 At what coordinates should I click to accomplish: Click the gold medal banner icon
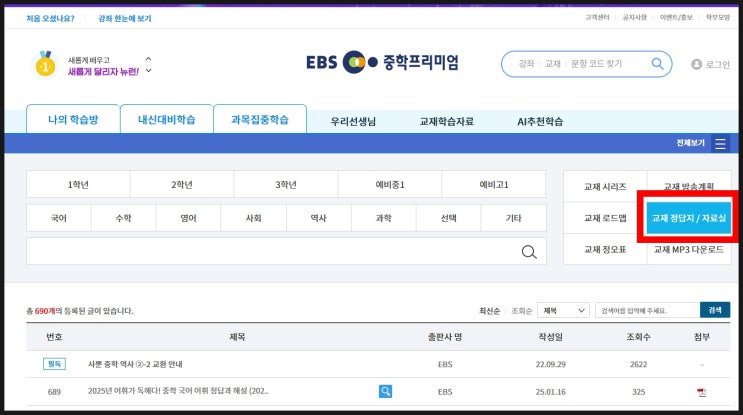click(x=45, y=64)
